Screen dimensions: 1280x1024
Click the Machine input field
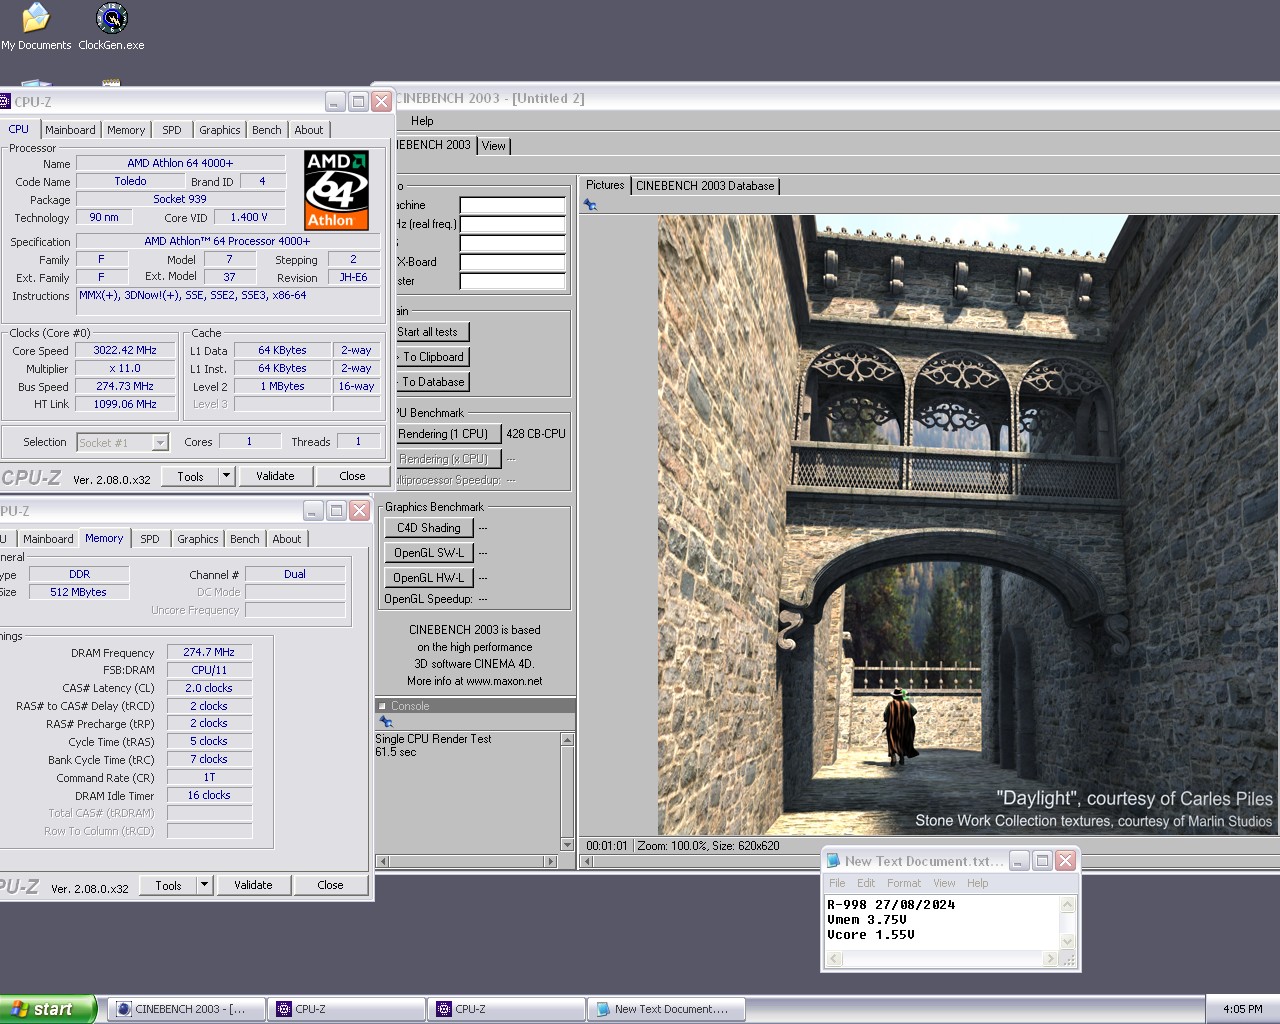coord(512,205)
